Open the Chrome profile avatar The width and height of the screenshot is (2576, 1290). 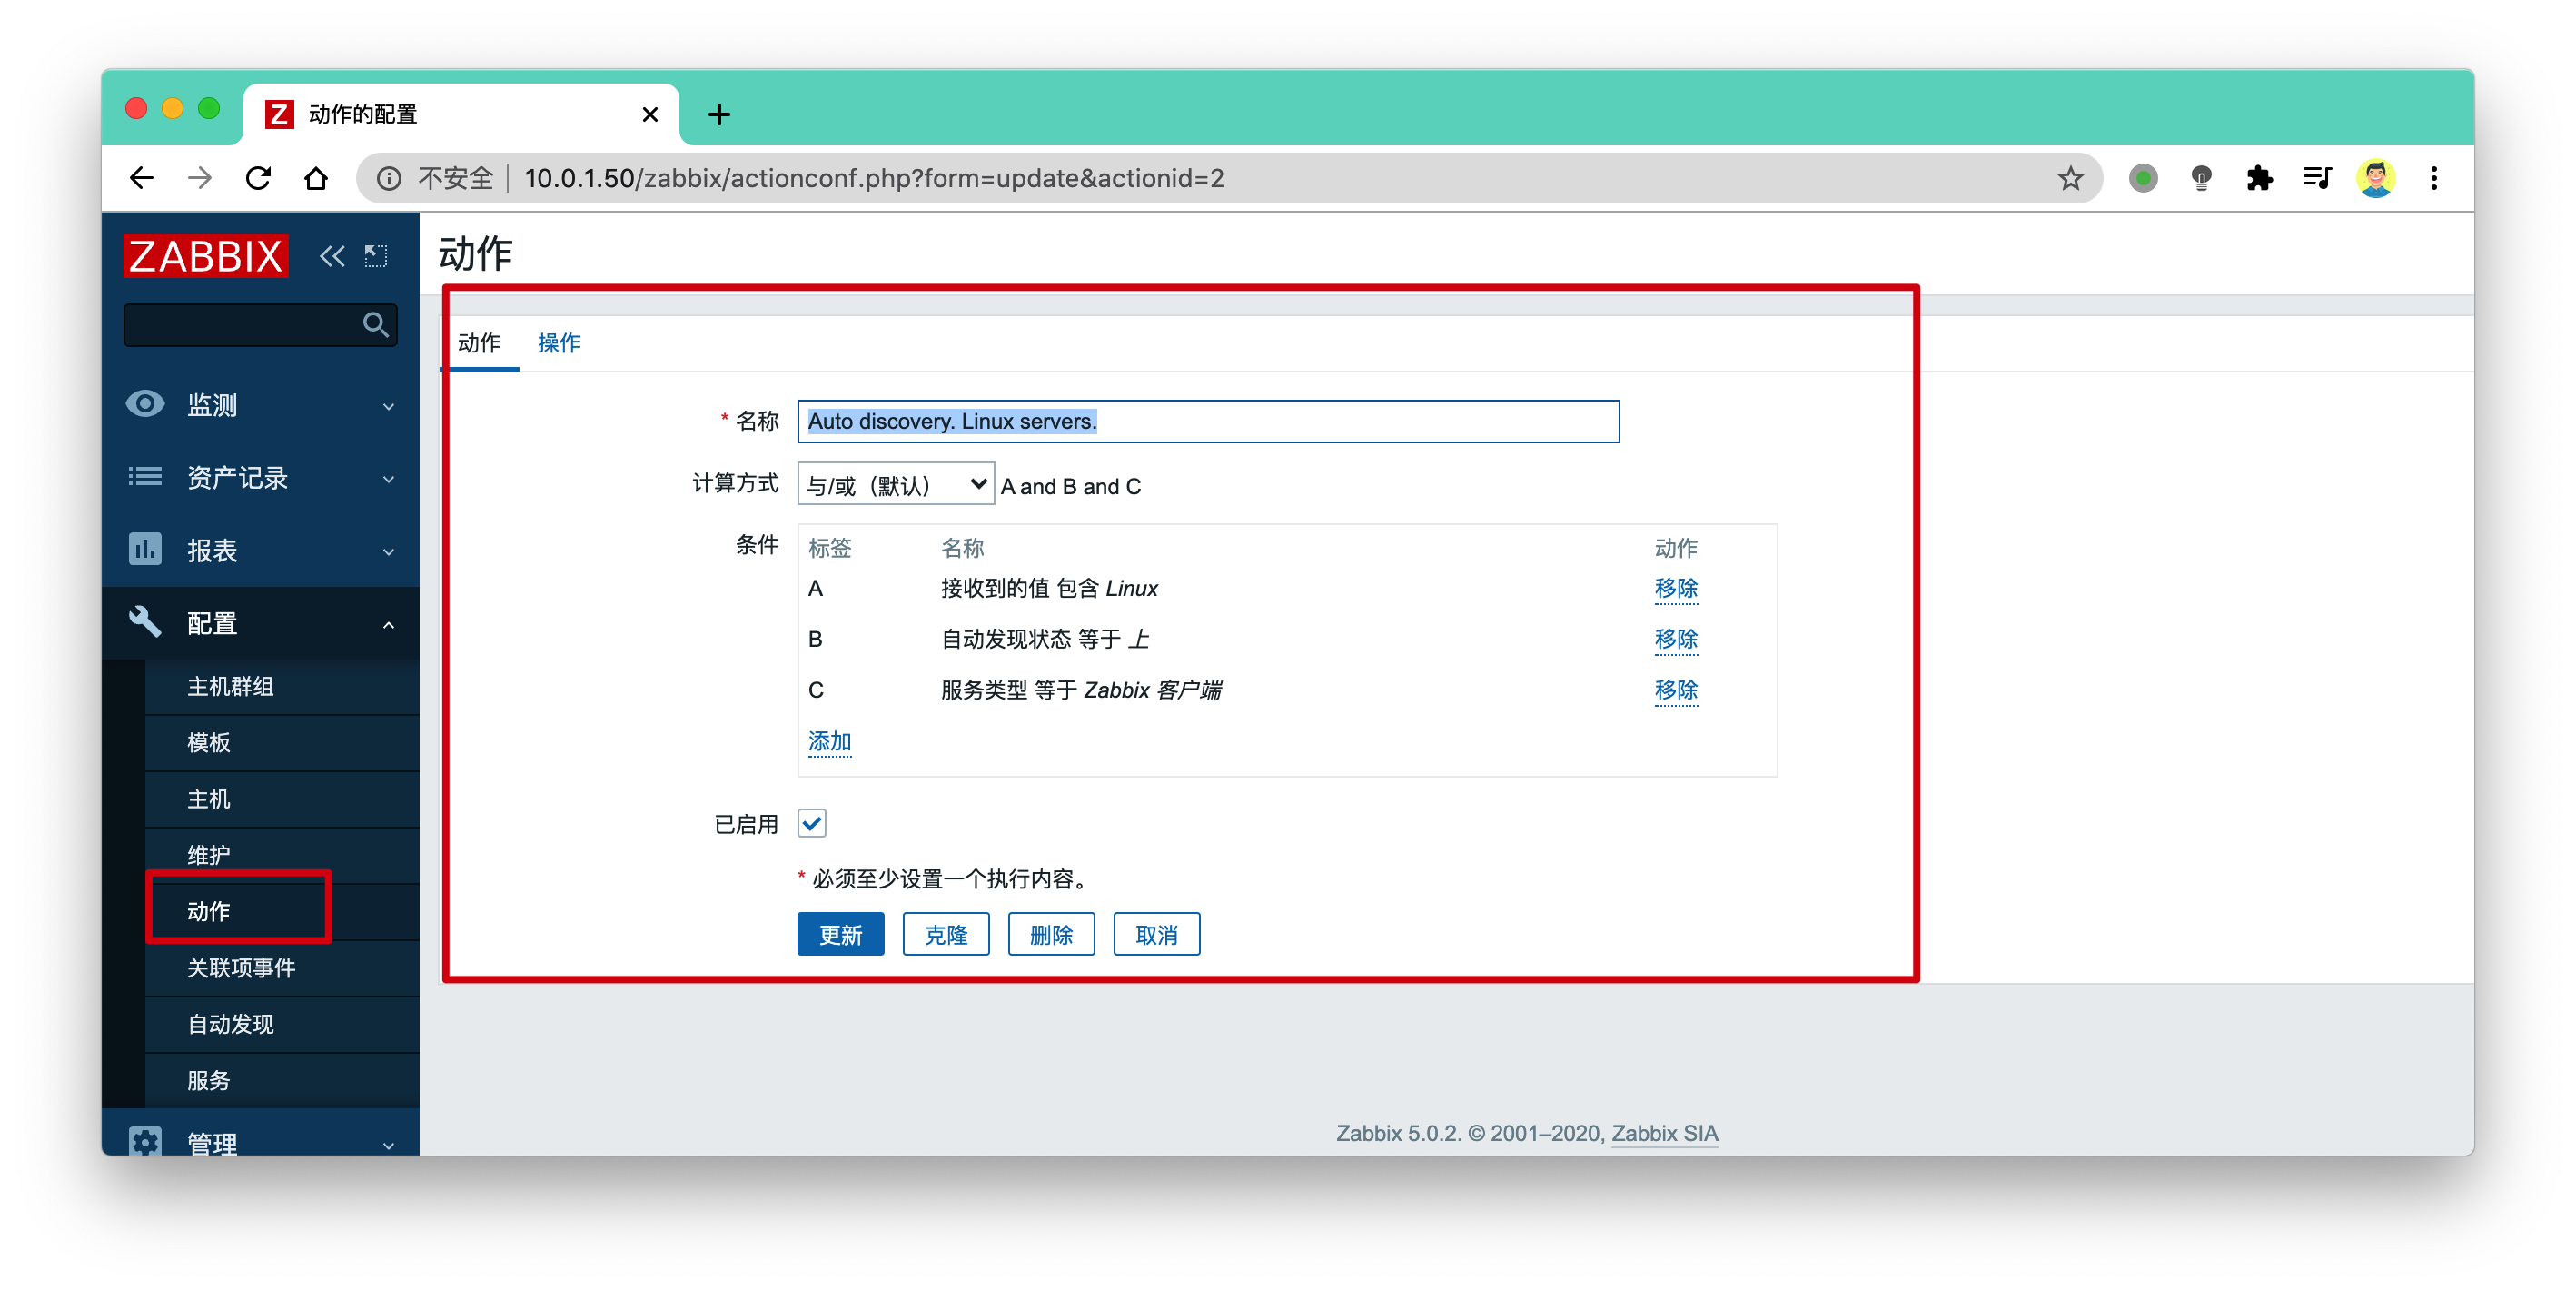point(2376,178)
